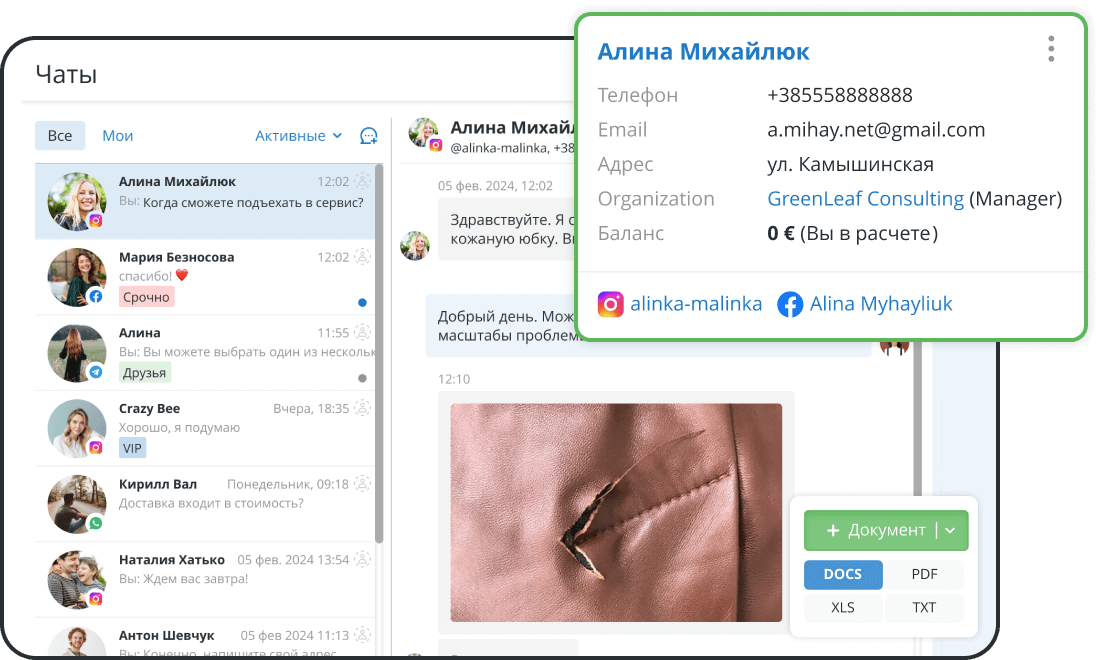Select the DOCS format option
Screen dimensions: 1100x660
tap(843, 574)
